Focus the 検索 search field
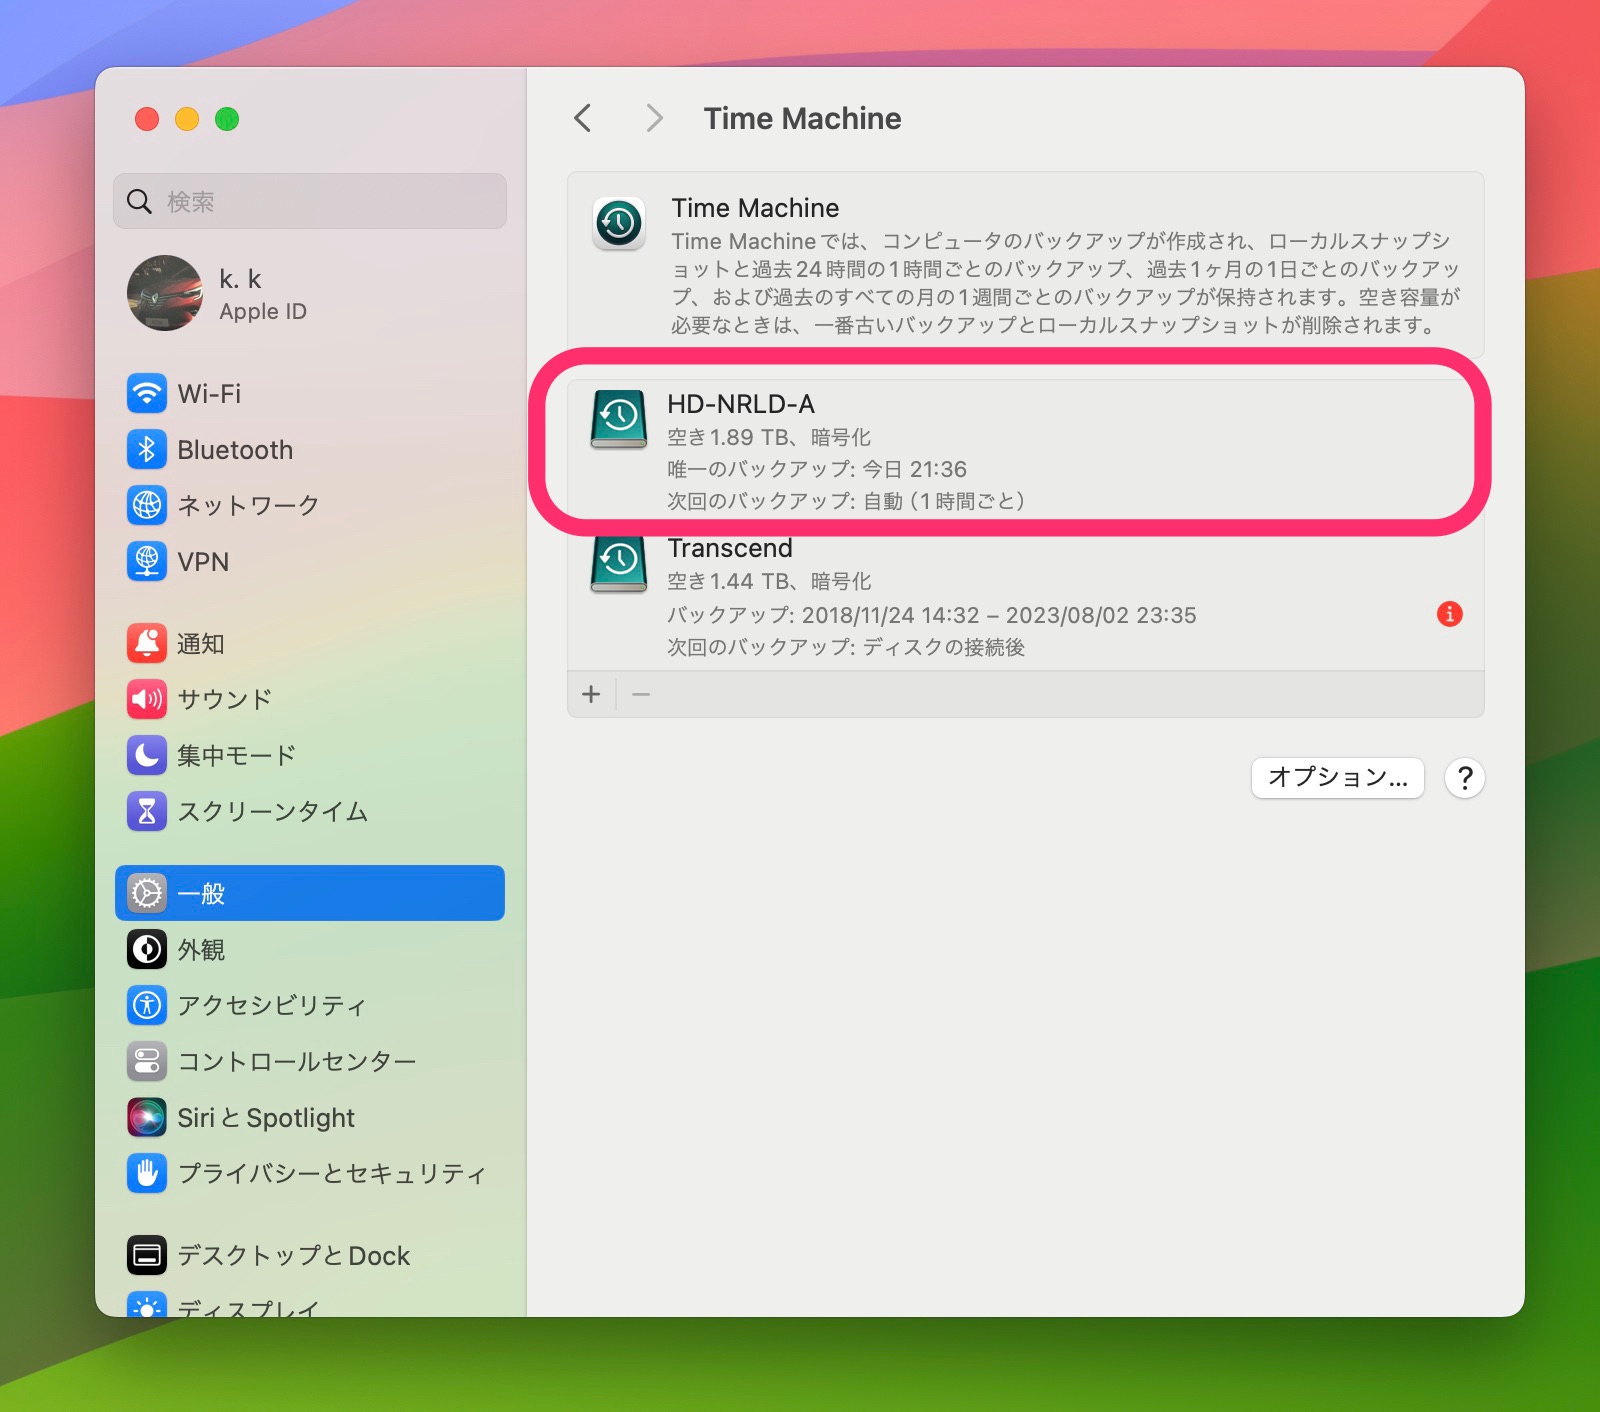The width and height of the screenshot is (1600, 1412). [x=310, y=201]
